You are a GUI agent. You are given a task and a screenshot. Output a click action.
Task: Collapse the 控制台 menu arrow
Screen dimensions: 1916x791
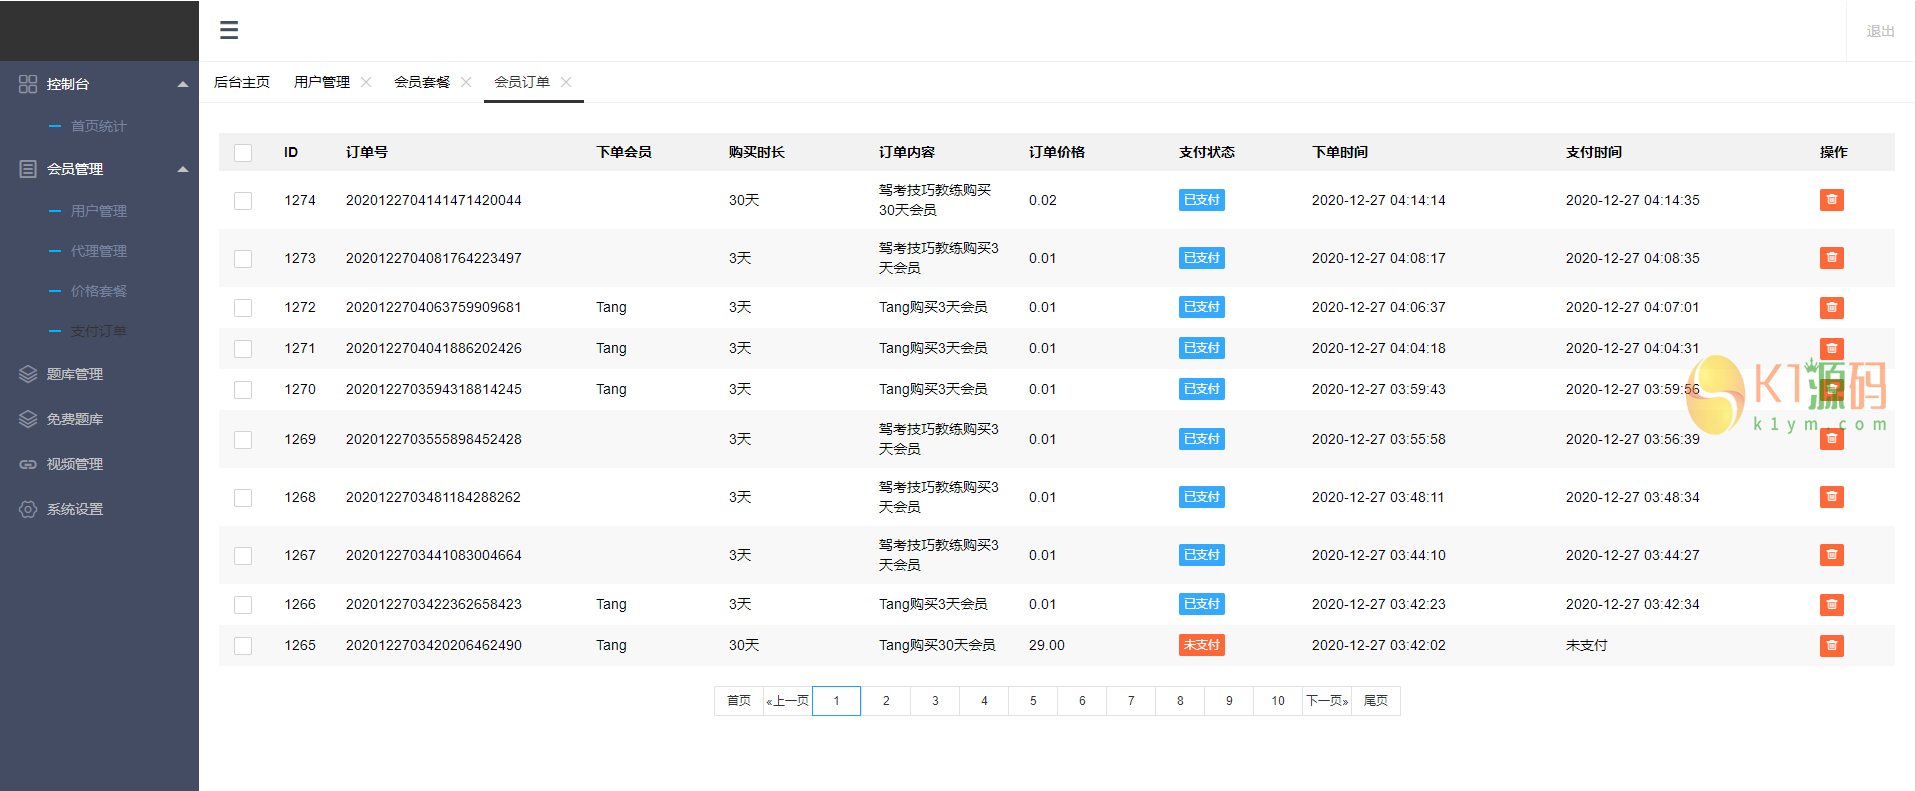tap(183, 84)
